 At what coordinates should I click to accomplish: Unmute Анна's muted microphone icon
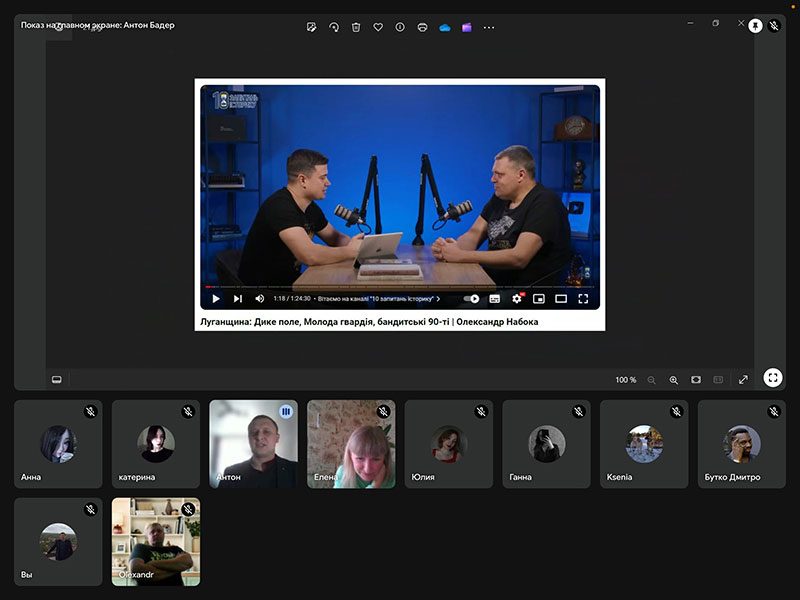[x=90, y=411]
